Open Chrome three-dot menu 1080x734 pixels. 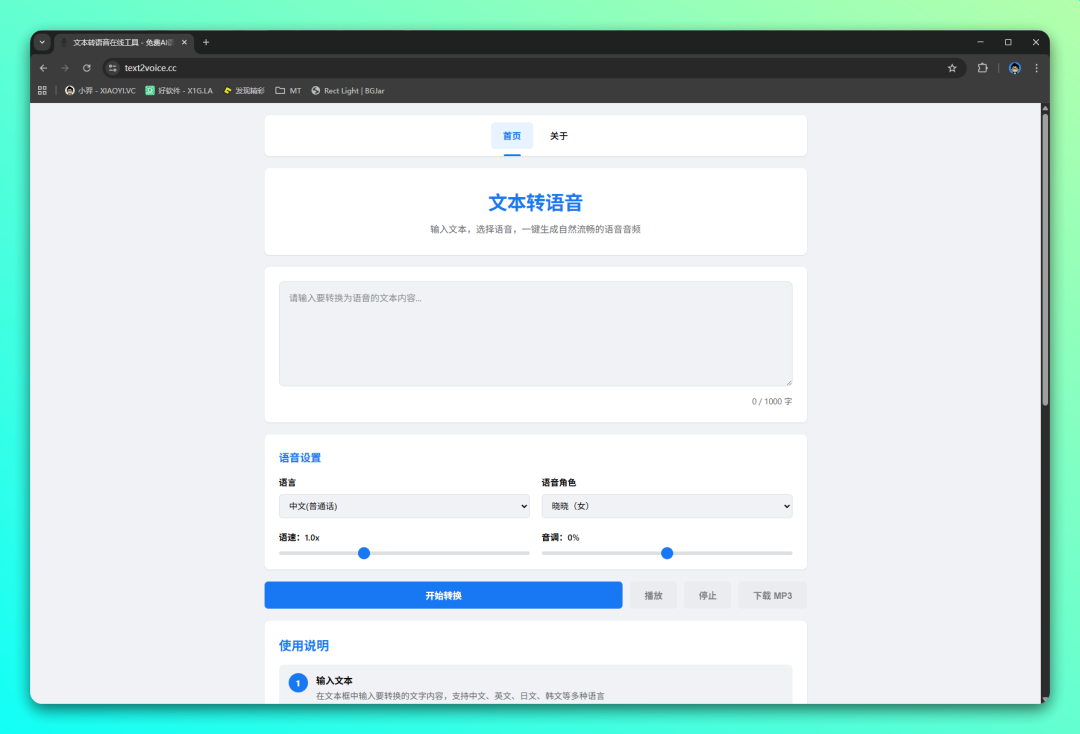tap(1037, 68)
